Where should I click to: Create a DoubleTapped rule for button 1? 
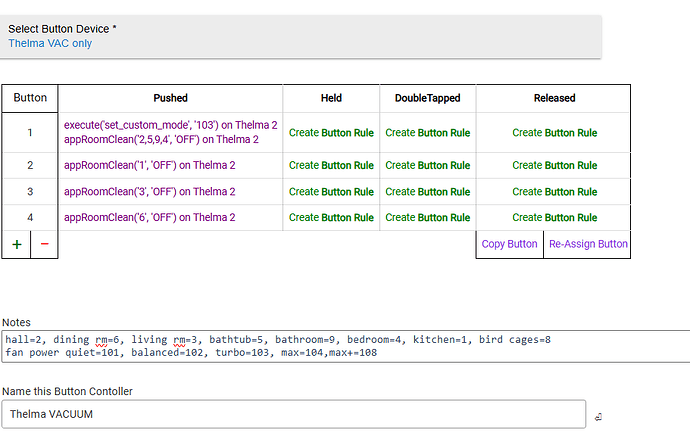click(x=427, y=132)
